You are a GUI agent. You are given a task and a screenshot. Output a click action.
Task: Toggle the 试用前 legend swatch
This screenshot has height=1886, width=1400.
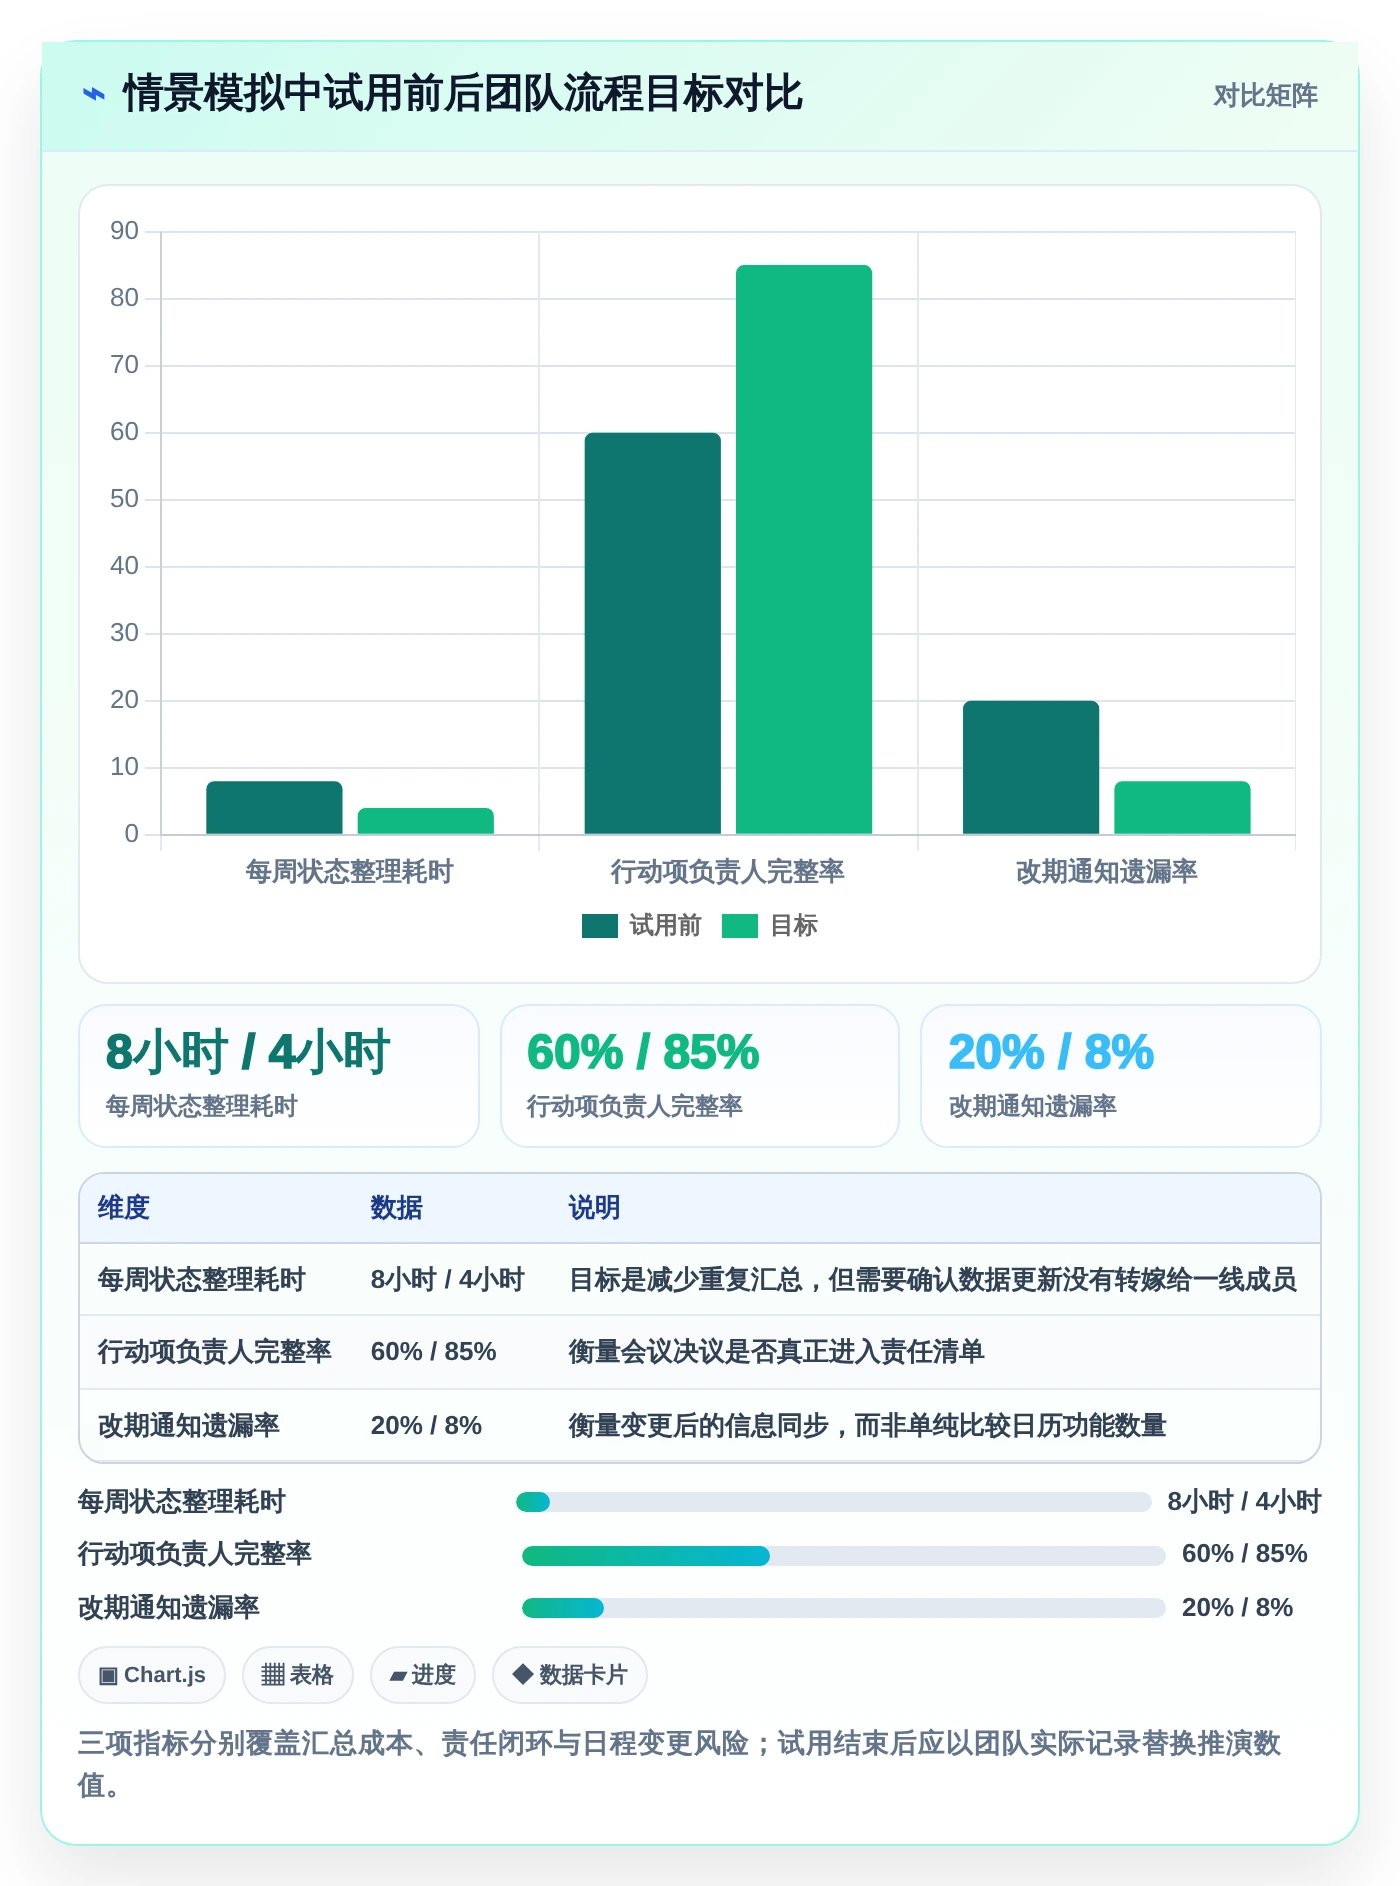pyautogui.click(x=600, y=926)
